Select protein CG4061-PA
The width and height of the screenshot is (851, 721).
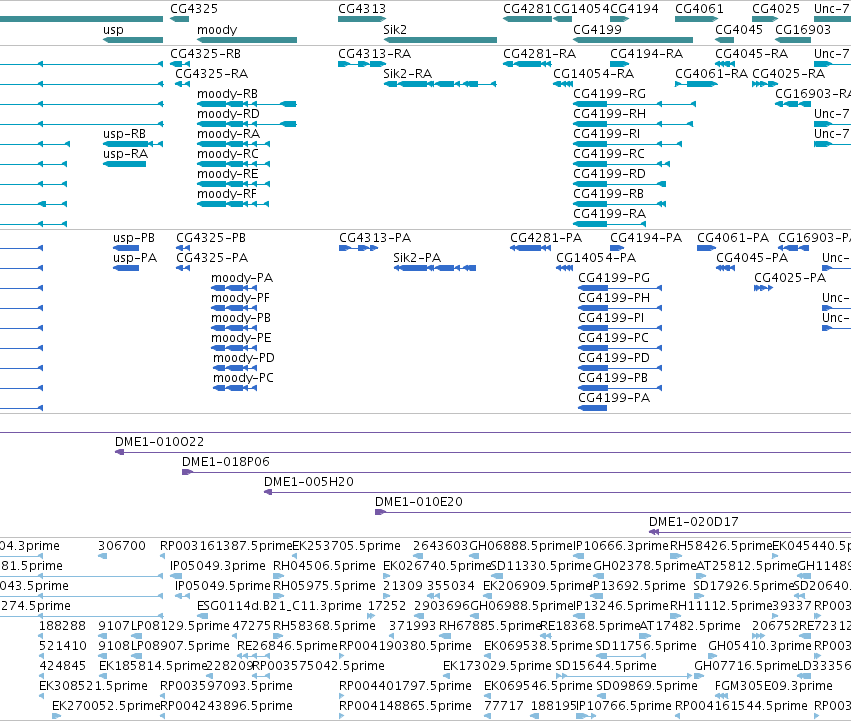pos(733,238)
